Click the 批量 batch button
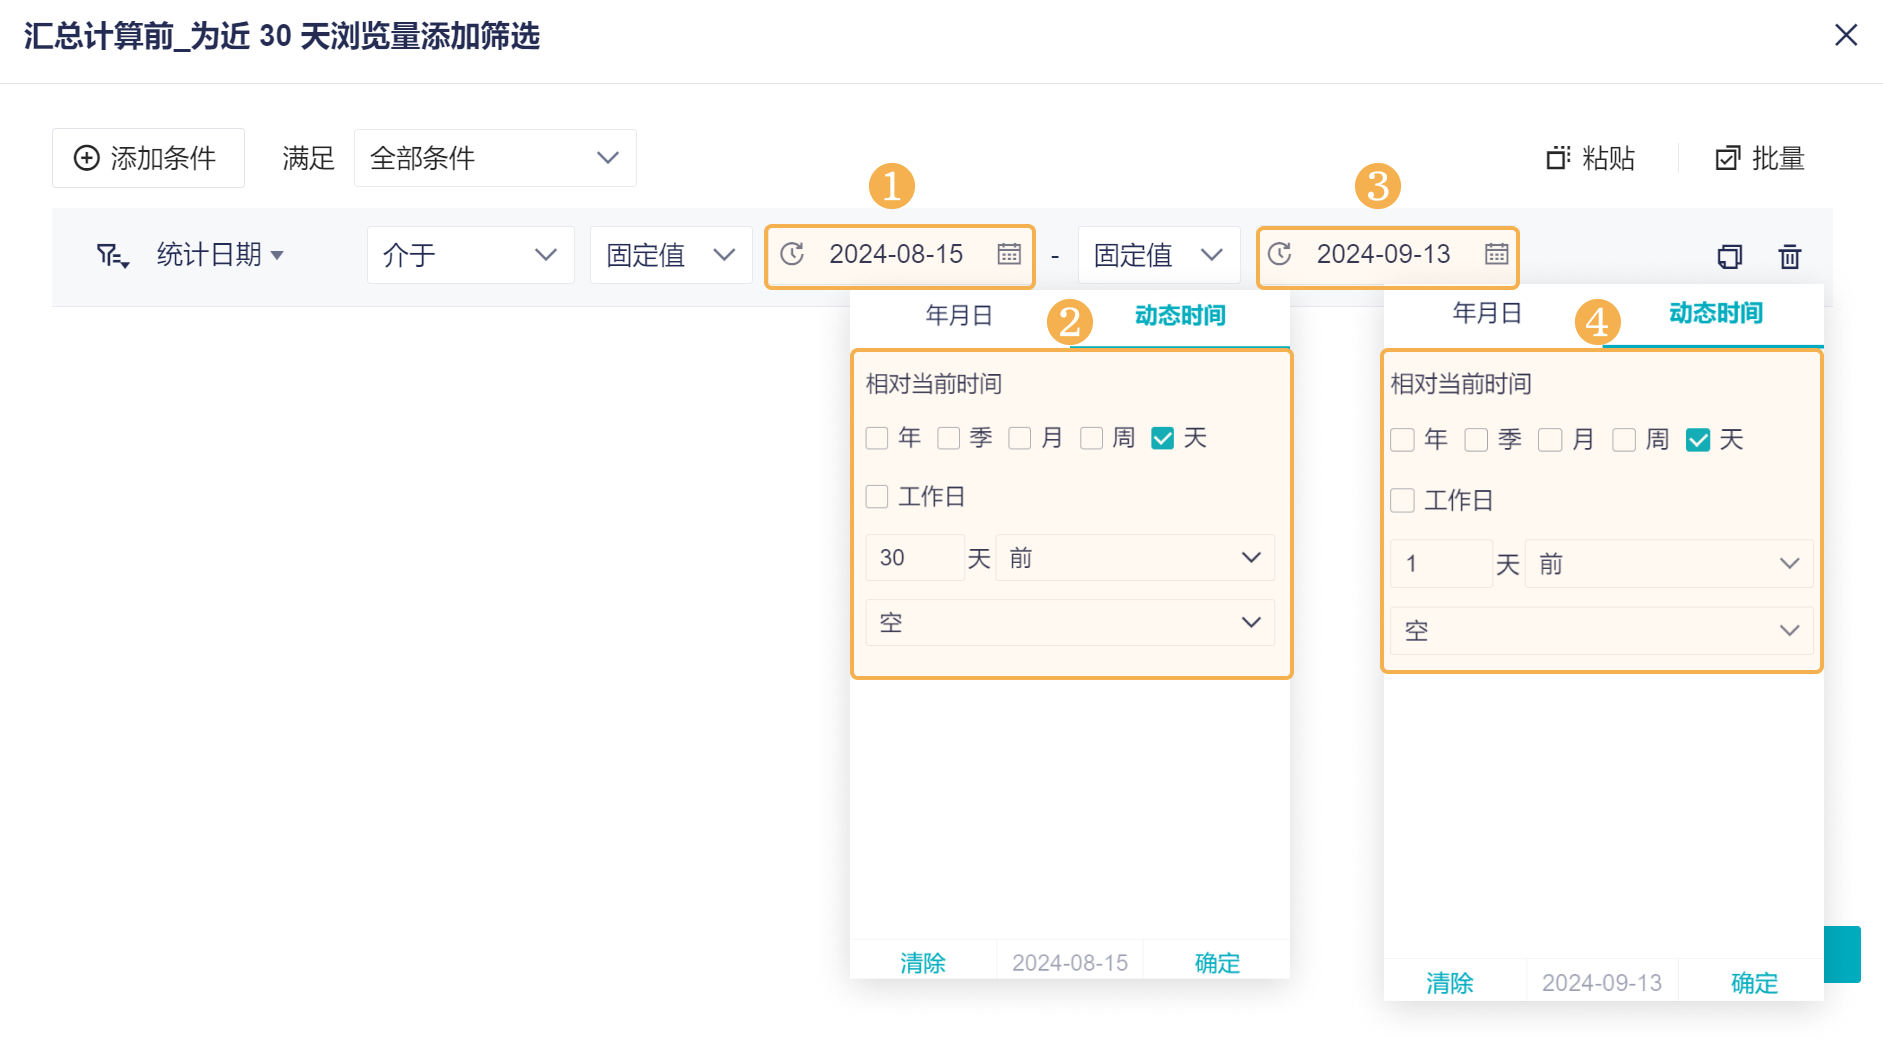The image size is (1883, 1049). pyautogui.click(x=1760, y=158)
